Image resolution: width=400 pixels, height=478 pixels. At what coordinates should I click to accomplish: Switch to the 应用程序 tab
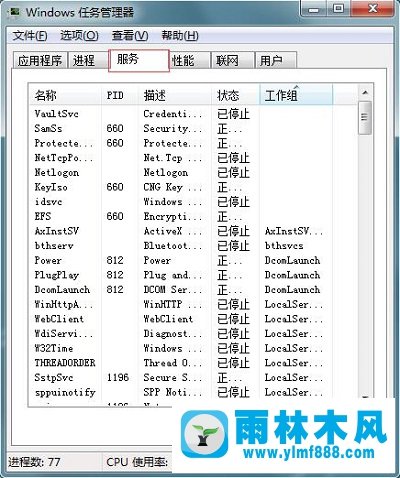tap(40, 60)
